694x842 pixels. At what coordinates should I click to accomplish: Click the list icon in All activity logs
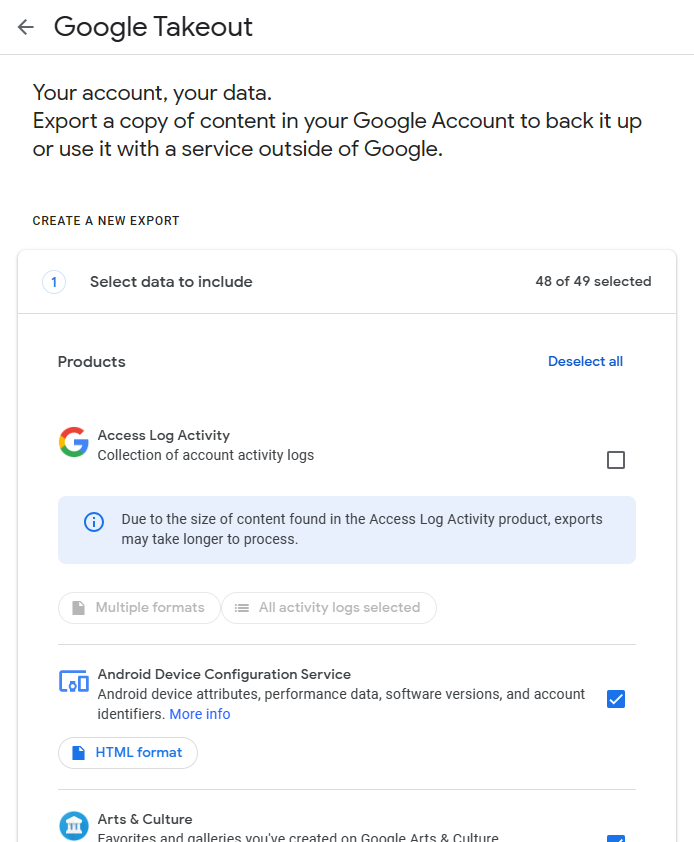click(242, 608)
